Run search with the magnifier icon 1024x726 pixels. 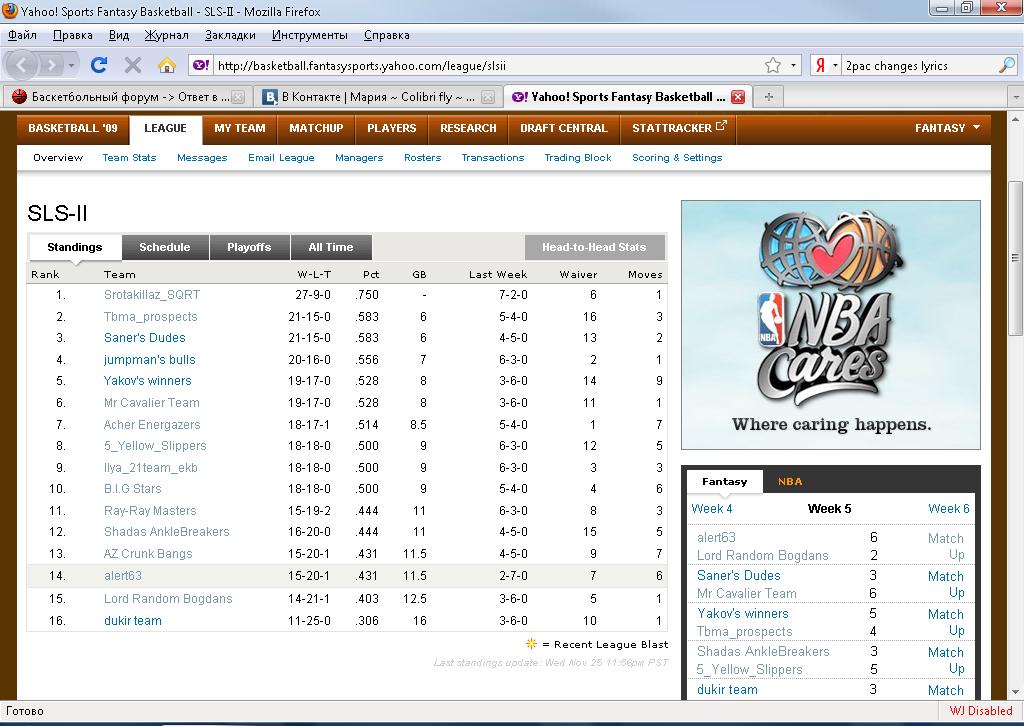(1006, 65)
